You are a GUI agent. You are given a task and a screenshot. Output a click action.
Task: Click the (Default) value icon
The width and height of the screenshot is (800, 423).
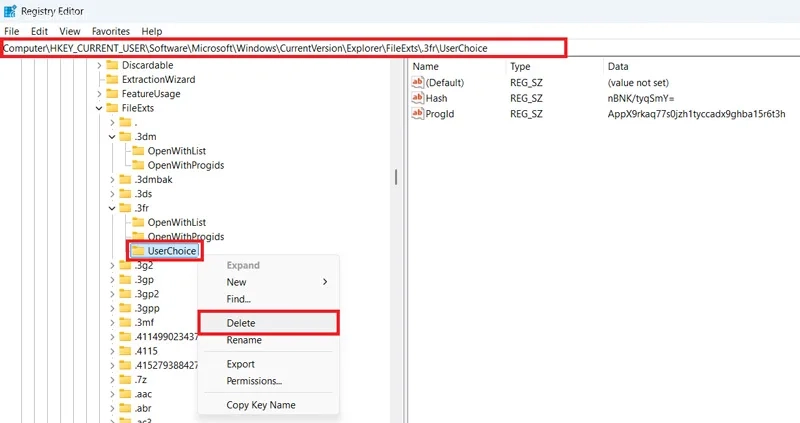pos(418,82)
